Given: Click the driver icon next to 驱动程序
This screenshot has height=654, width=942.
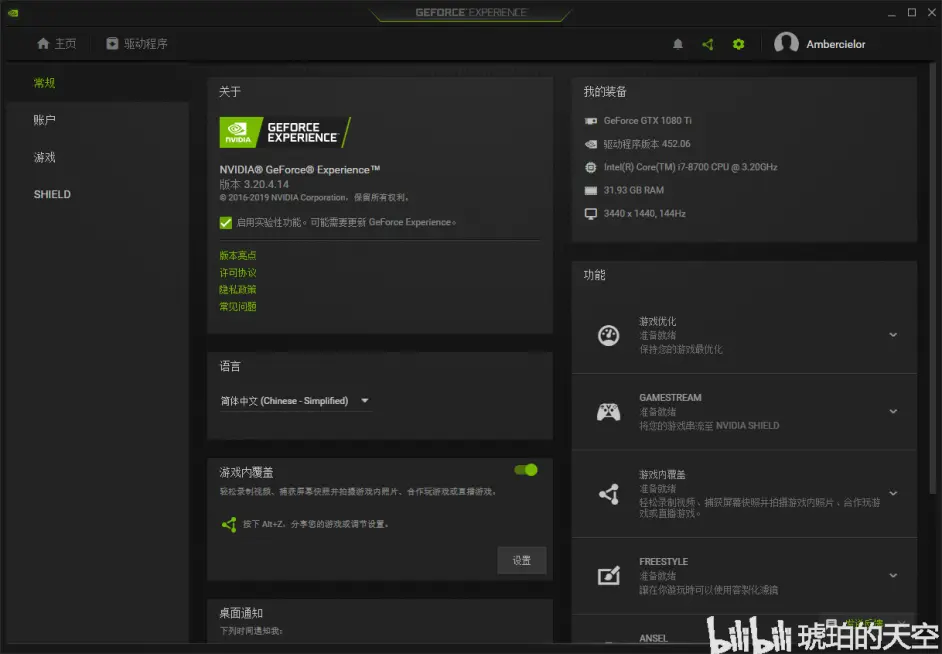Looking at the screenshot, I should (x=112, y=43).
